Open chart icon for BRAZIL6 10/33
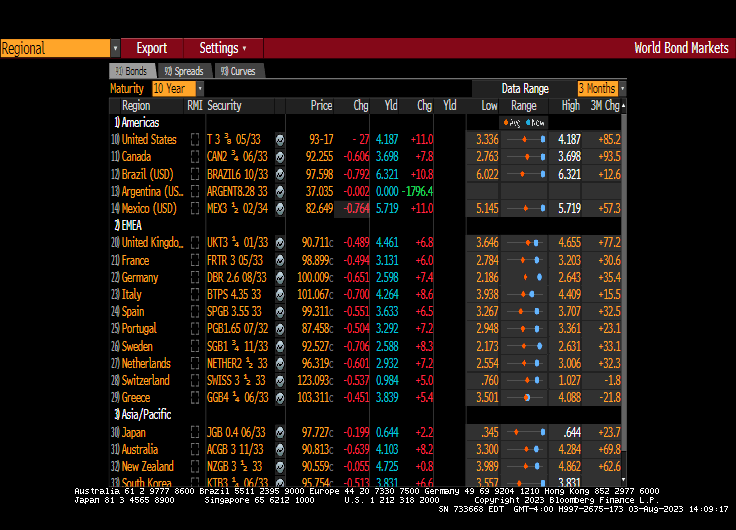 (x=280, y=174)
